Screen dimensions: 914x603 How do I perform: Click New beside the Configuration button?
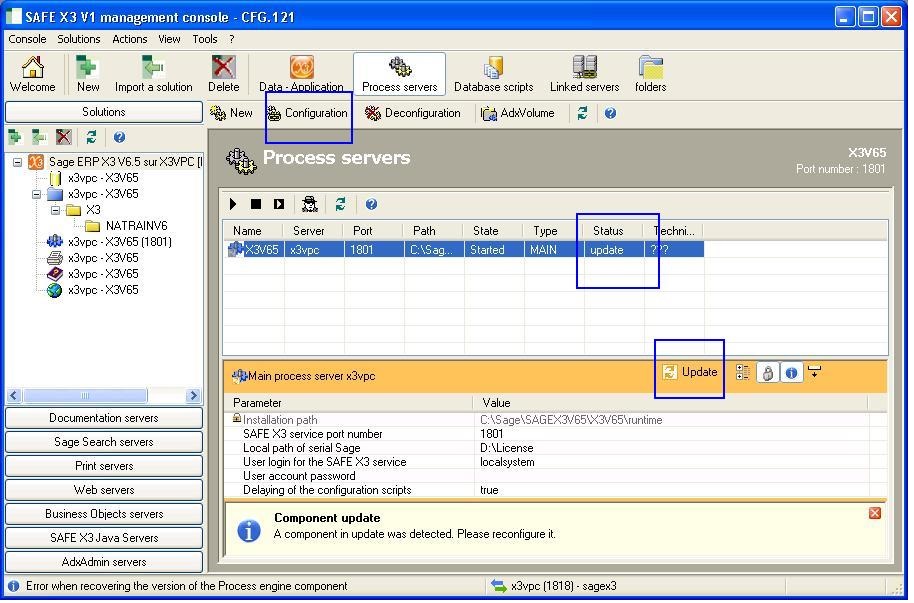231,113
